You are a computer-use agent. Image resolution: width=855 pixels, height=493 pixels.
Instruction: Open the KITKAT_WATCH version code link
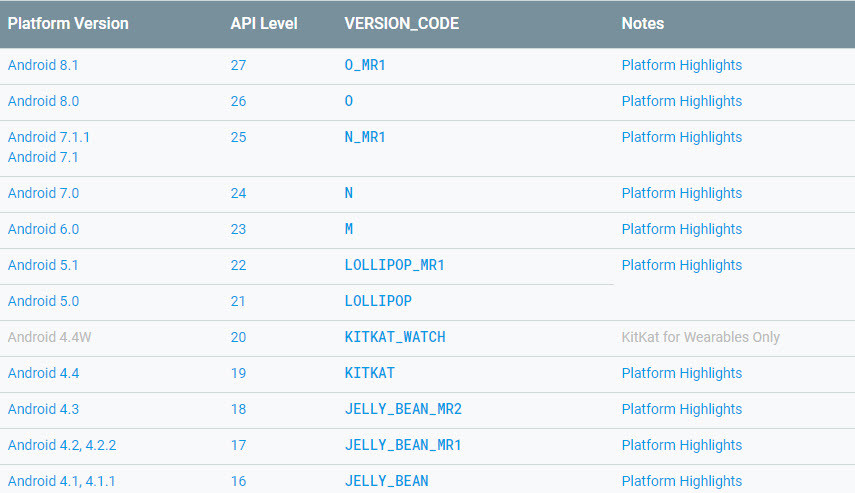395,338
